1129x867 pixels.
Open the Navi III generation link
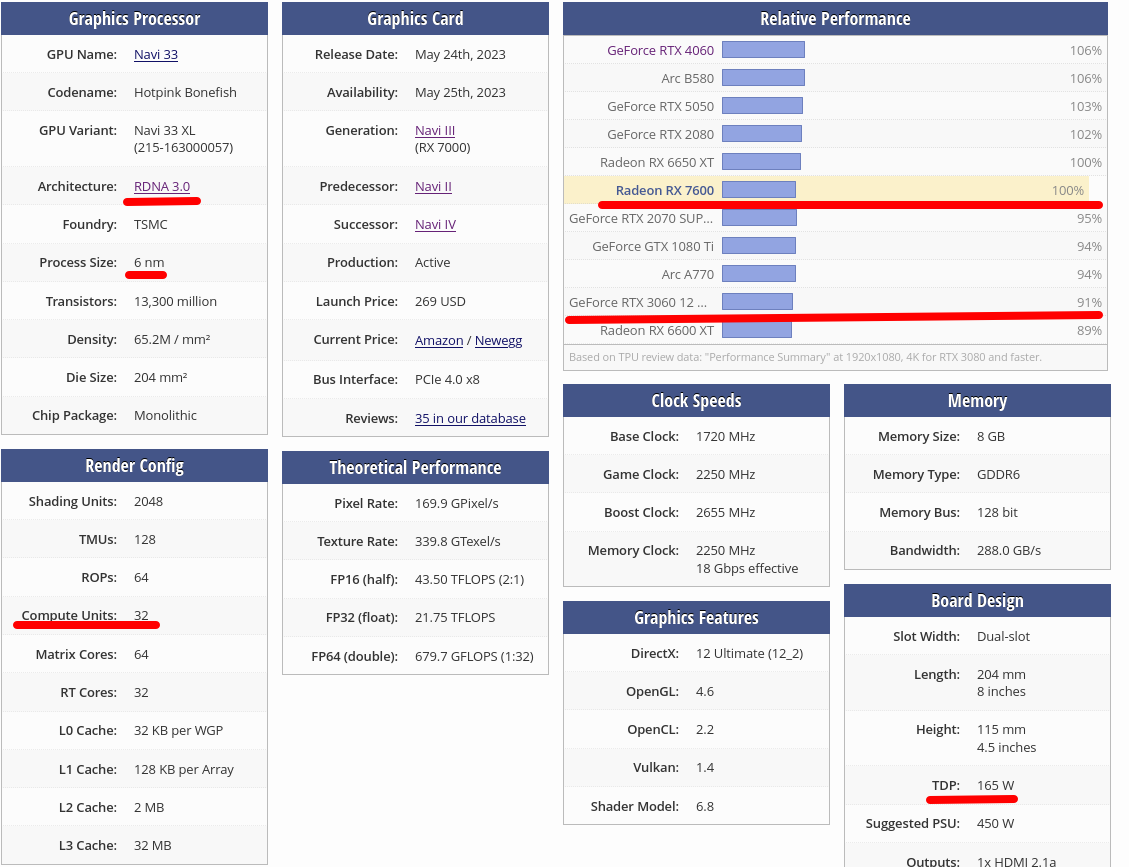(435, 130)
